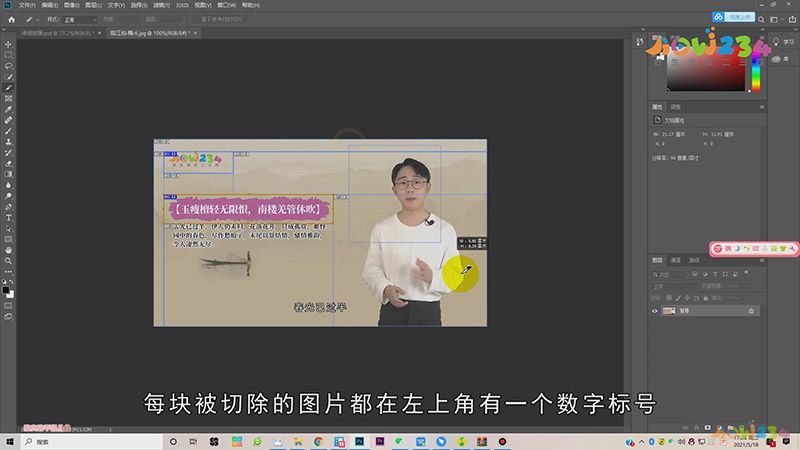Select the Eyedropper tool

tap(8, 109)
